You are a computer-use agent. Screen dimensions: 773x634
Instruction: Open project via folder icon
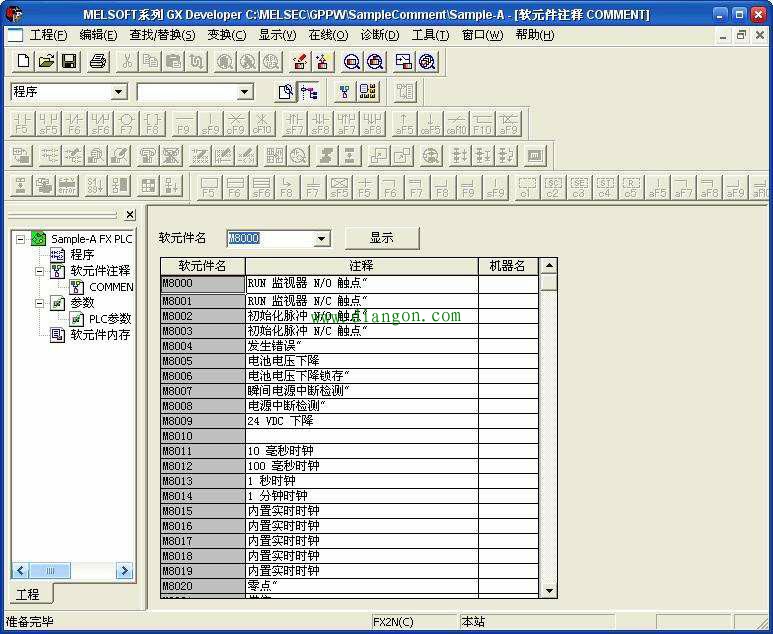pyautogui.click(x=46, y=62)
